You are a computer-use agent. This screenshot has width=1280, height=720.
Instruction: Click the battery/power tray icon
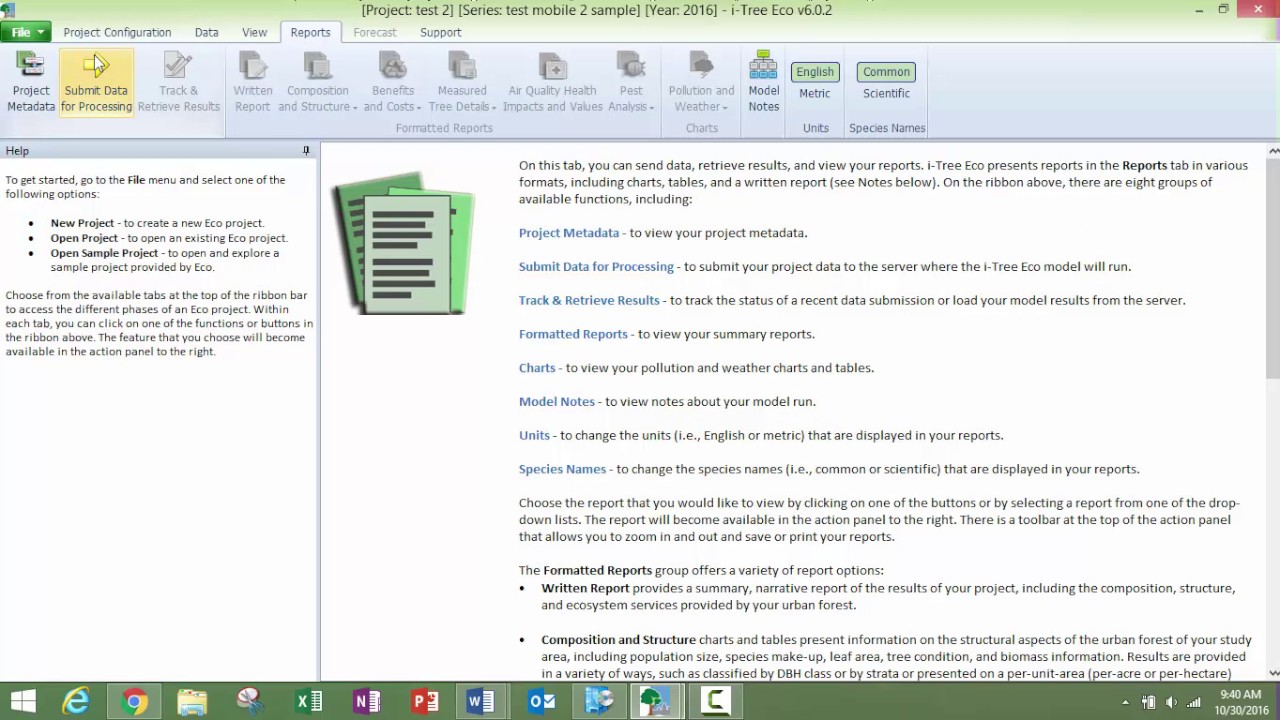(1149, 702)
